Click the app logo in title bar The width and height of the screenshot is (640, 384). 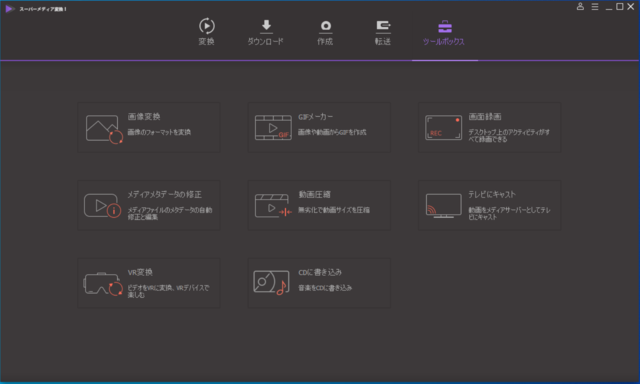[x=10, y=9]
